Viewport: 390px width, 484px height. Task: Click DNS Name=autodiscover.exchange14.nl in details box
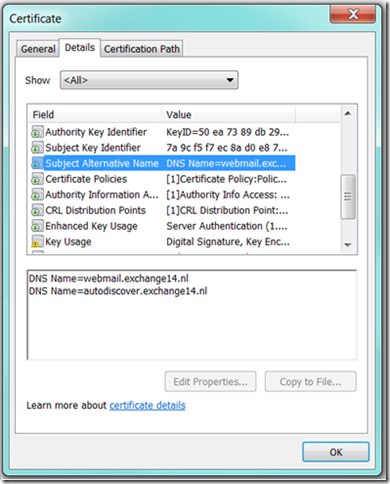coord(118,291)
